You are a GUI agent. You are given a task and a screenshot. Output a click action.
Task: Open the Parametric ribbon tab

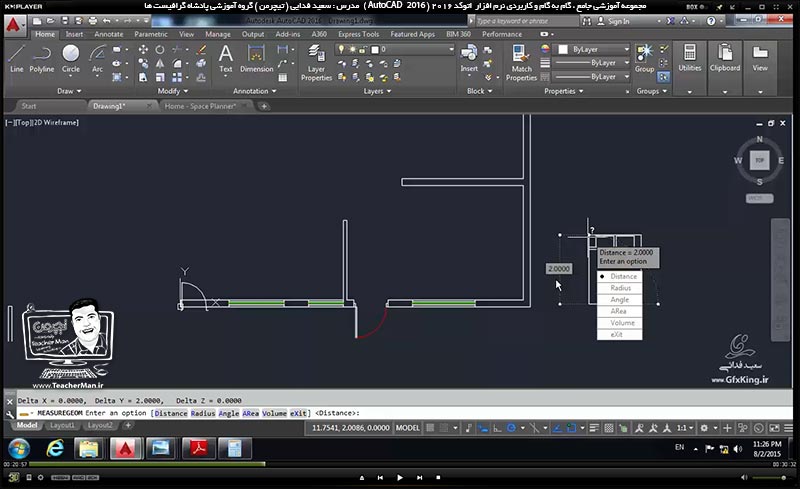pos(151,34)
